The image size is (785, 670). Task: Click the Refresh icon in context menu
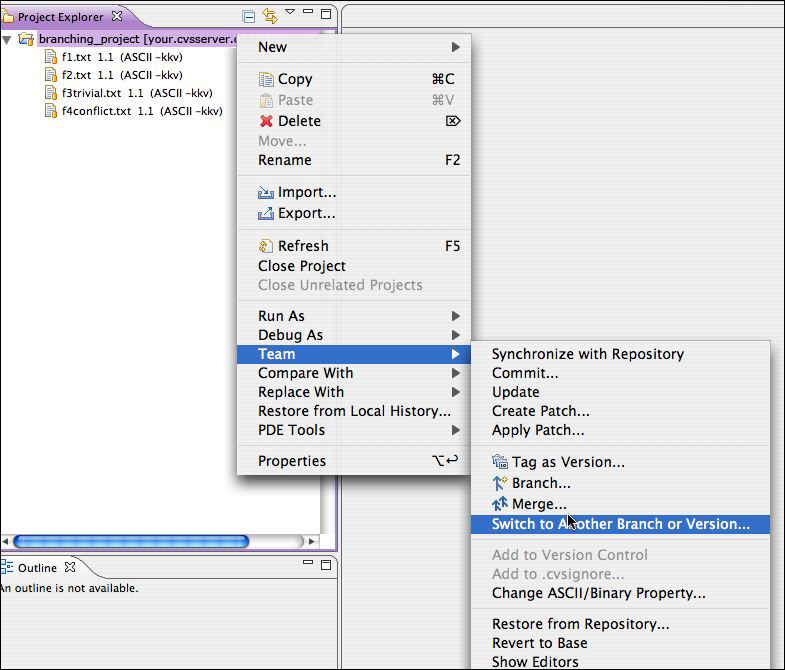(266, 246)
